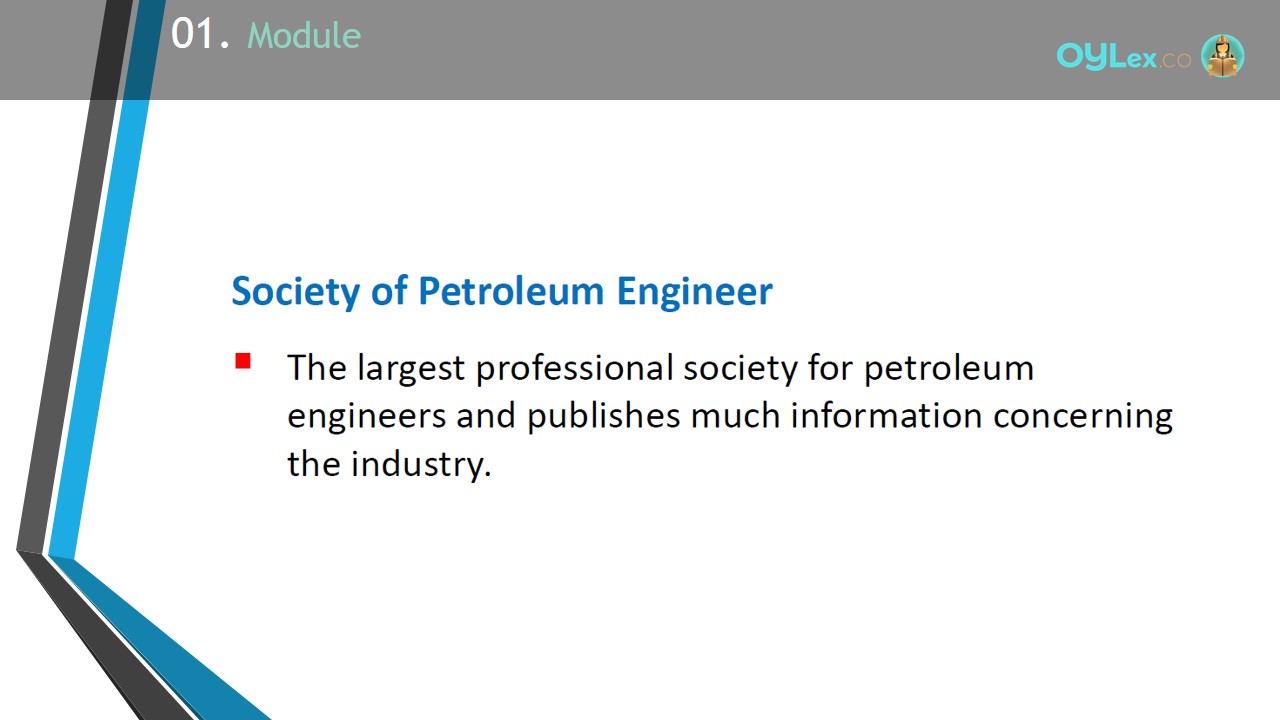
Task: Click the "Module" header label
Action: [304, 36]
